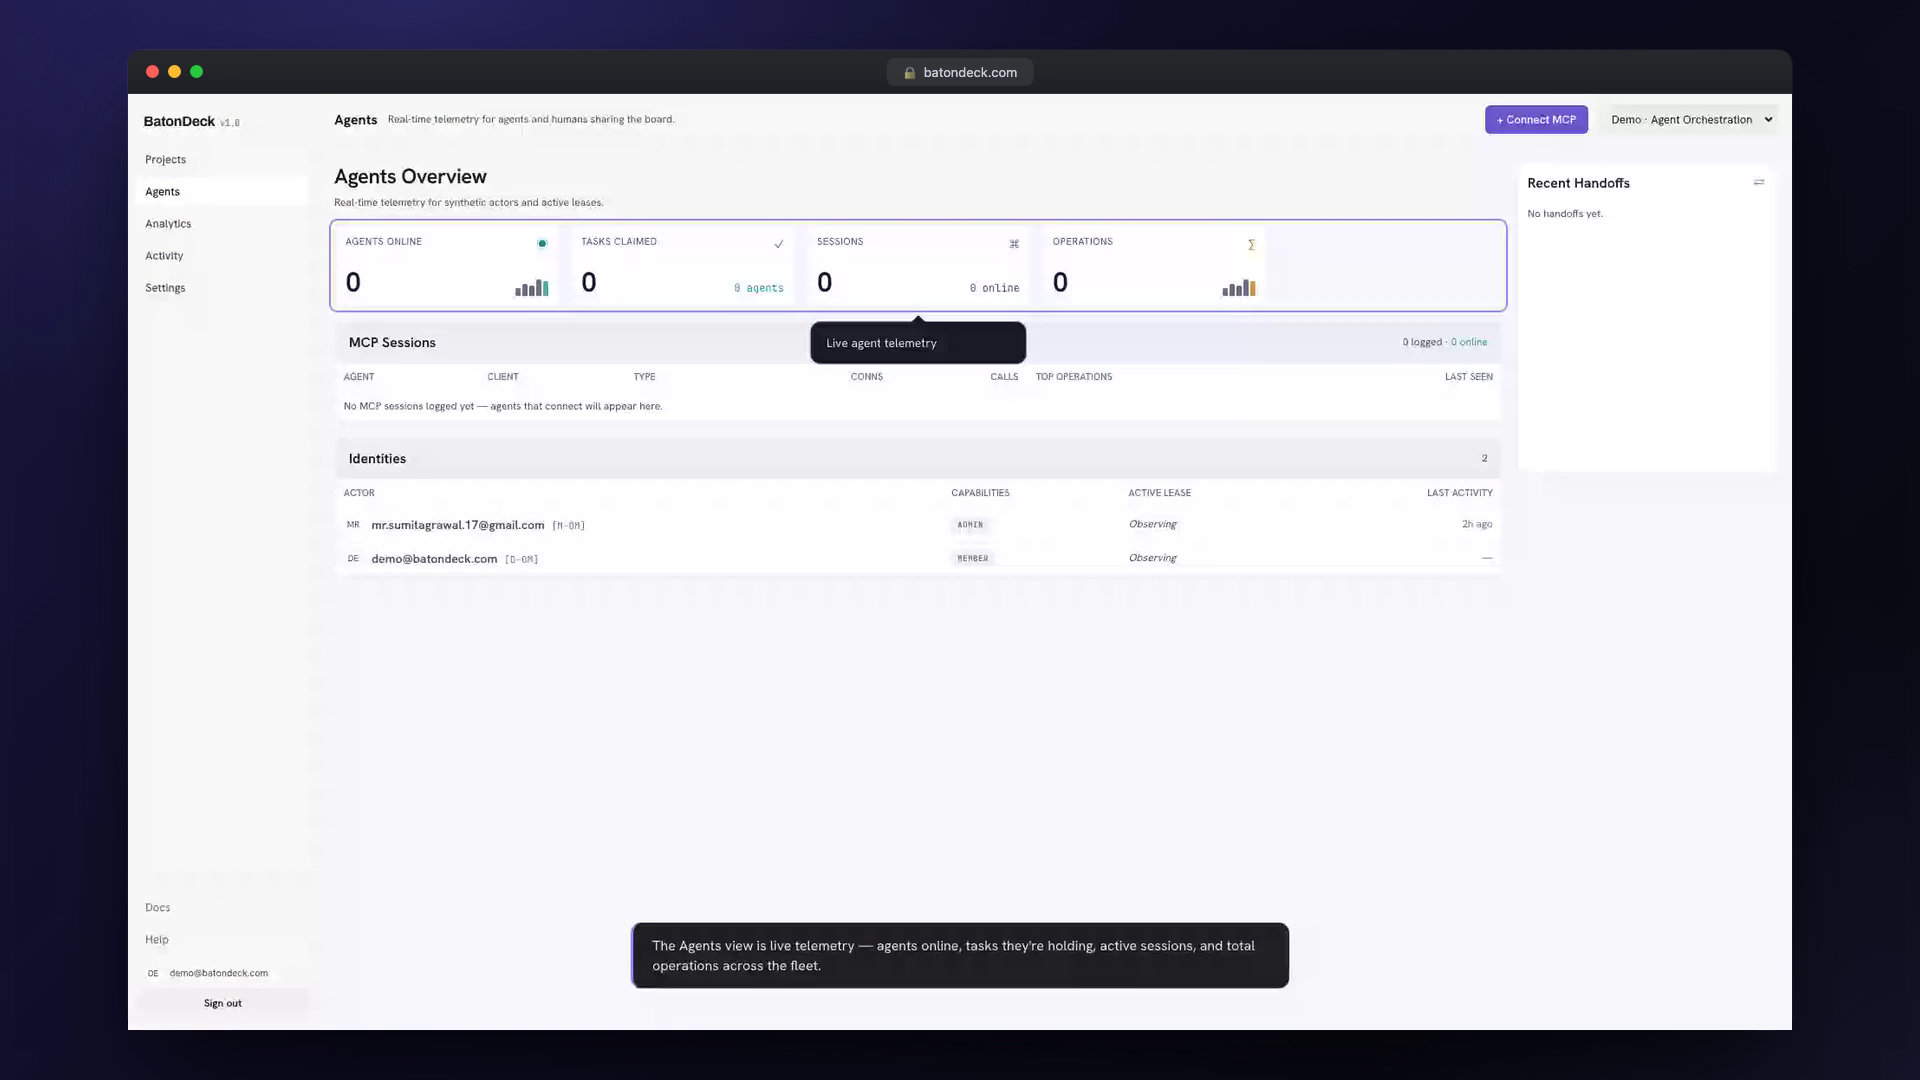Click the green maximize window button
This screenshot has height=1080, width=1920.
(x=197, y=72)
